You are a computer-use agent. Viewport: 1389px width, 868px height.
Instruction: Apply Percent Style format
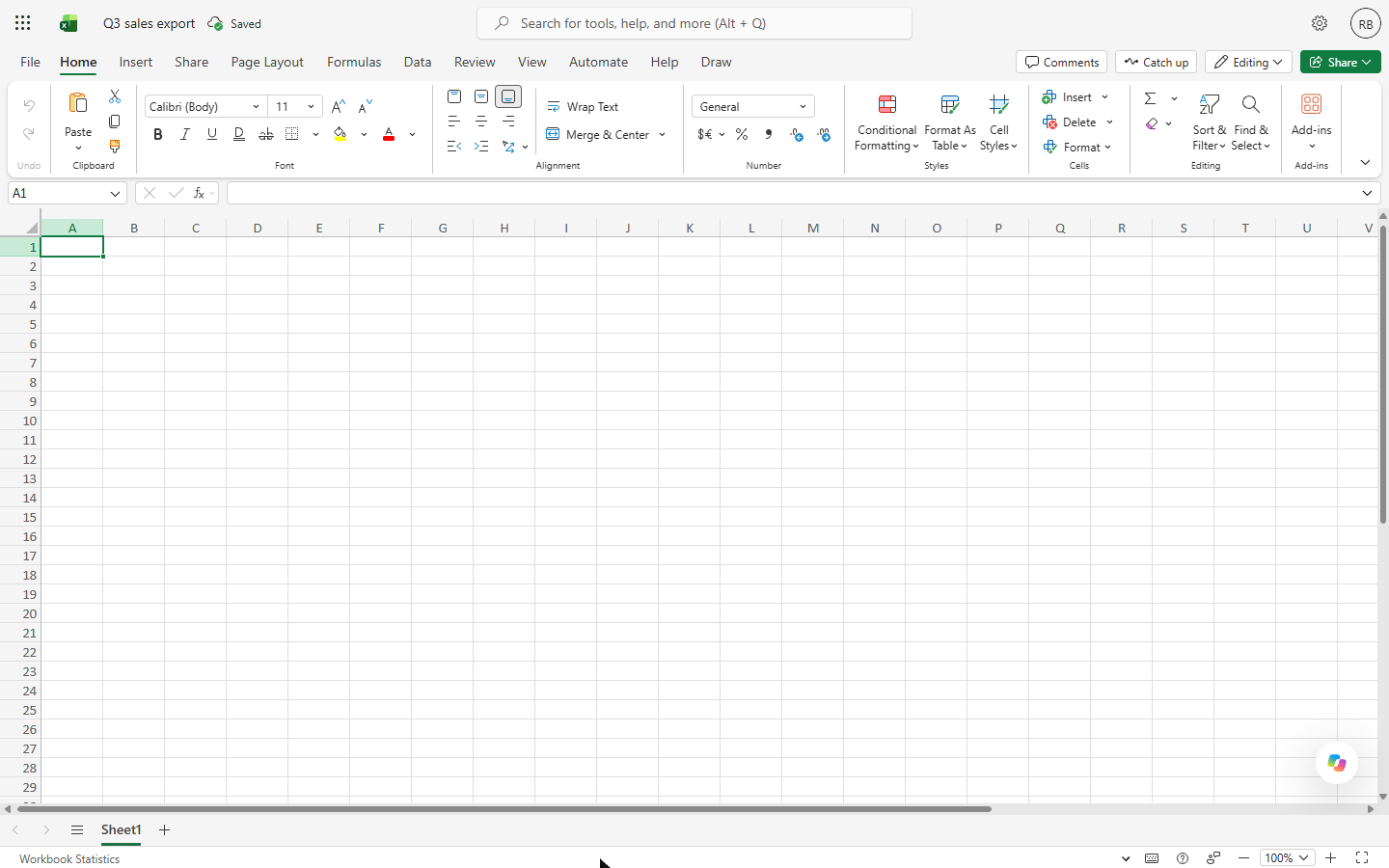tap(742, 134)
